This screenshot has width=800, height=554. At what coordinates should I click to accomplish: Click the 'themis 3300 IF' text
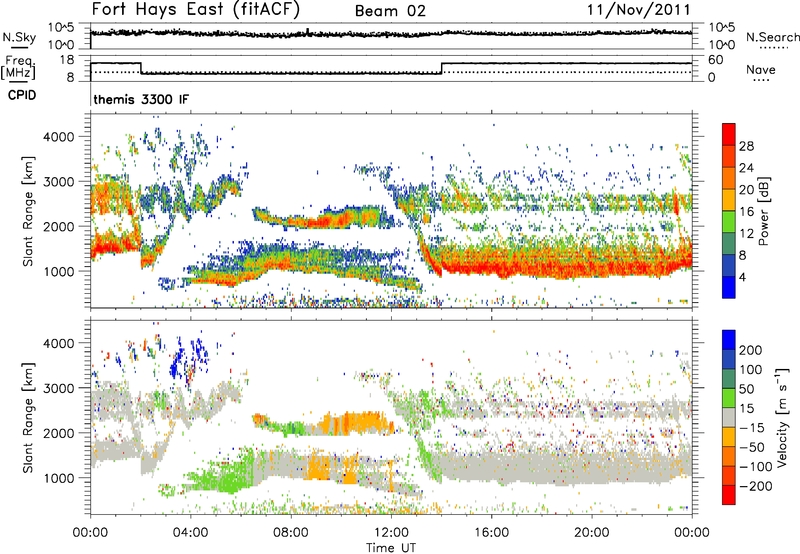[141, 99]
